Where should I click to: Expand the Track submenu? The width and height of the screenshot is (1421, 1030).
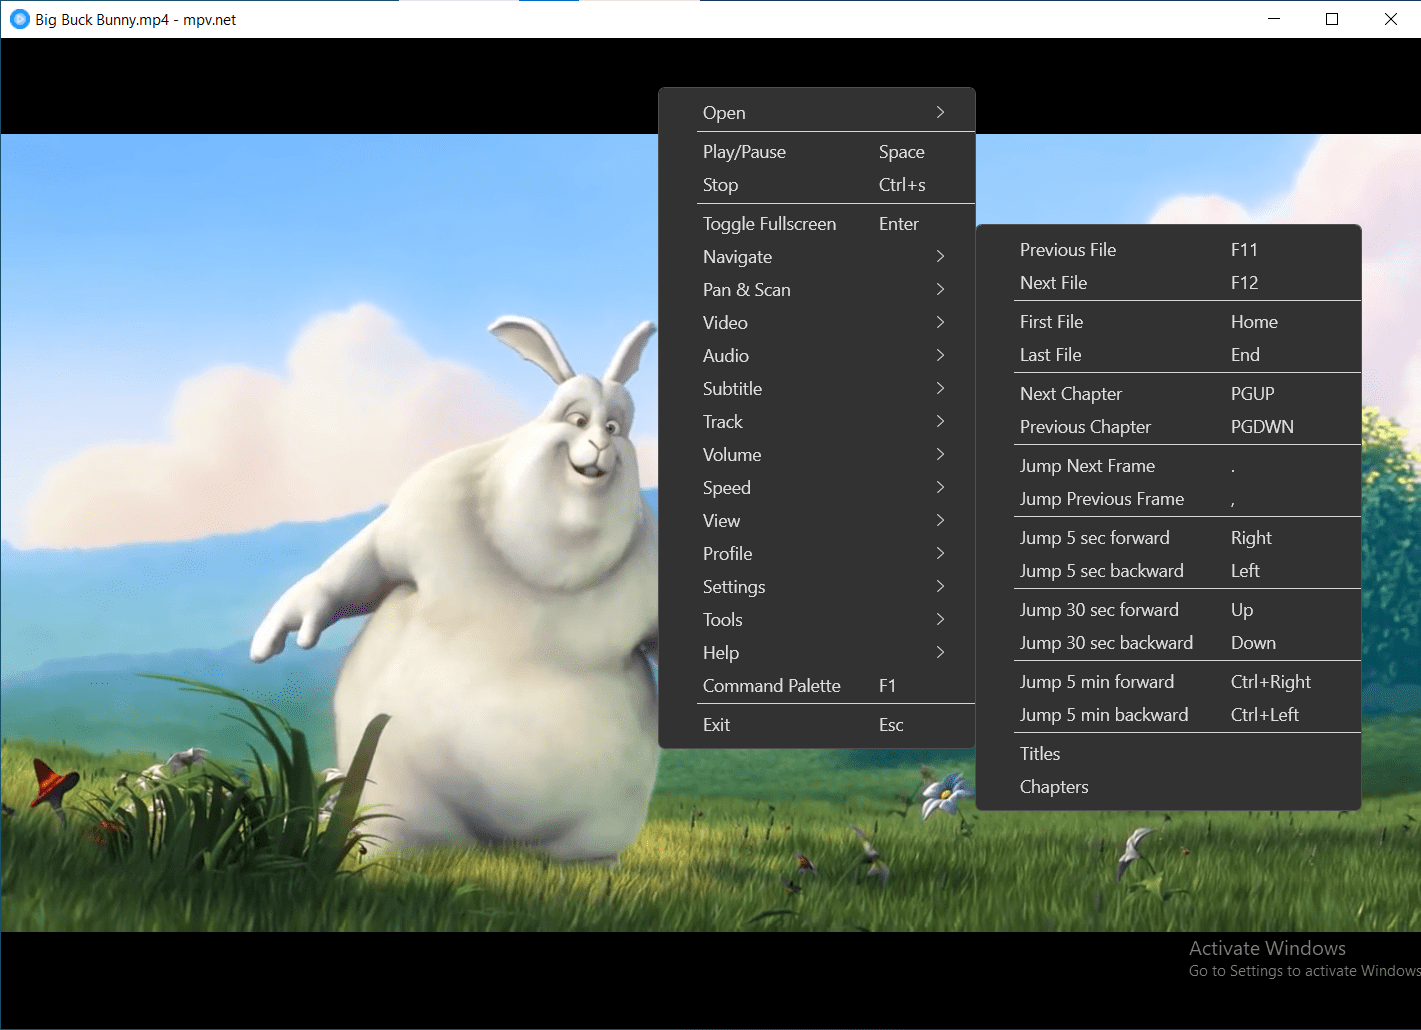pyautogui.click(x=817, y=422)
